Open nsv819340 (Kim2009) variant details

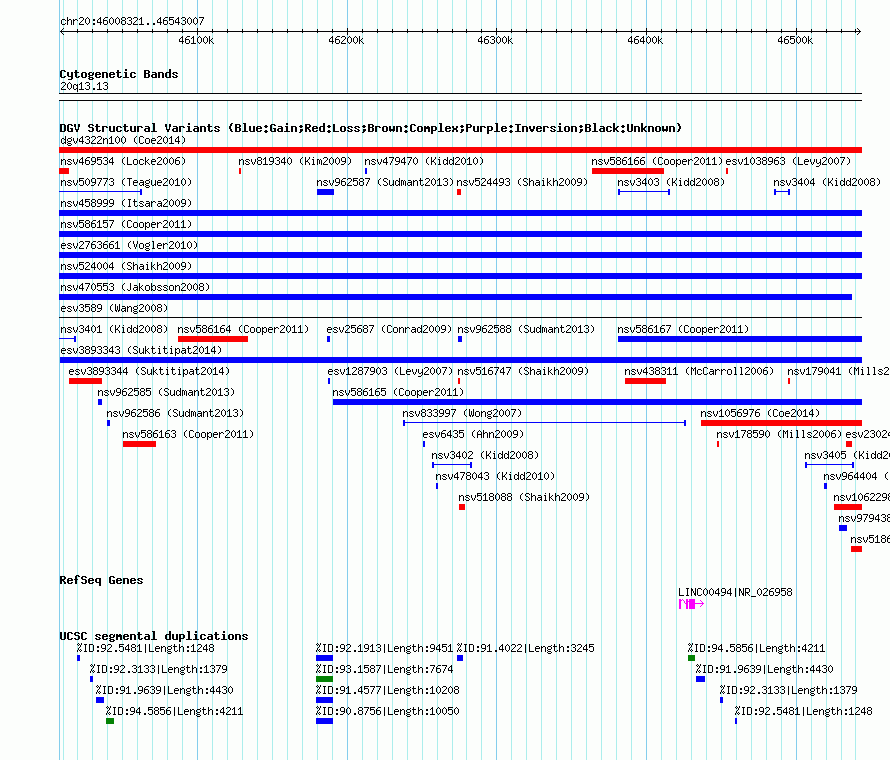click(295, 161)
